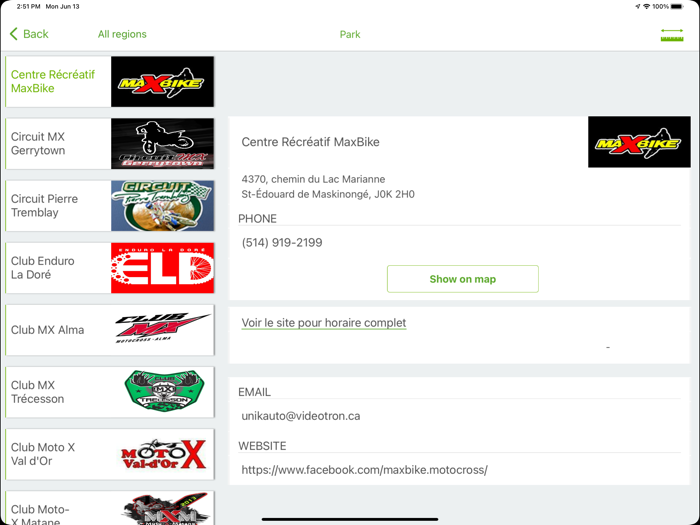Click the MaxBike logo in the list

(162, 82)
